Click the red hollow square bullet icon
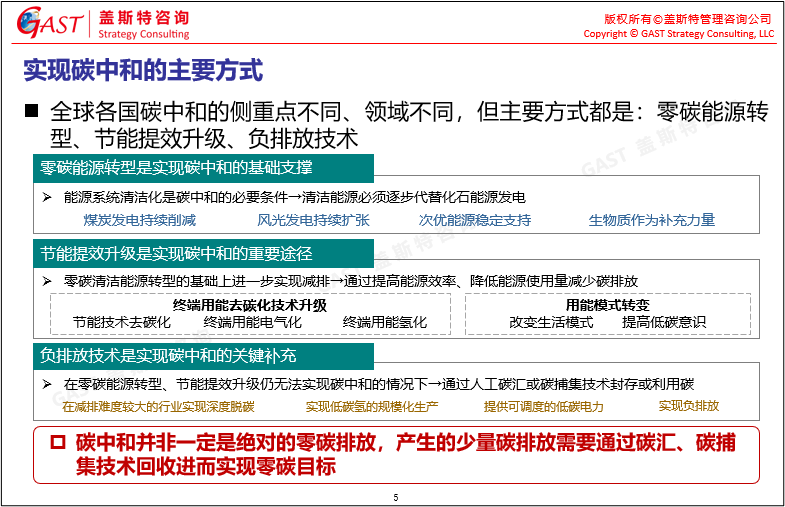 coord(57,443)
